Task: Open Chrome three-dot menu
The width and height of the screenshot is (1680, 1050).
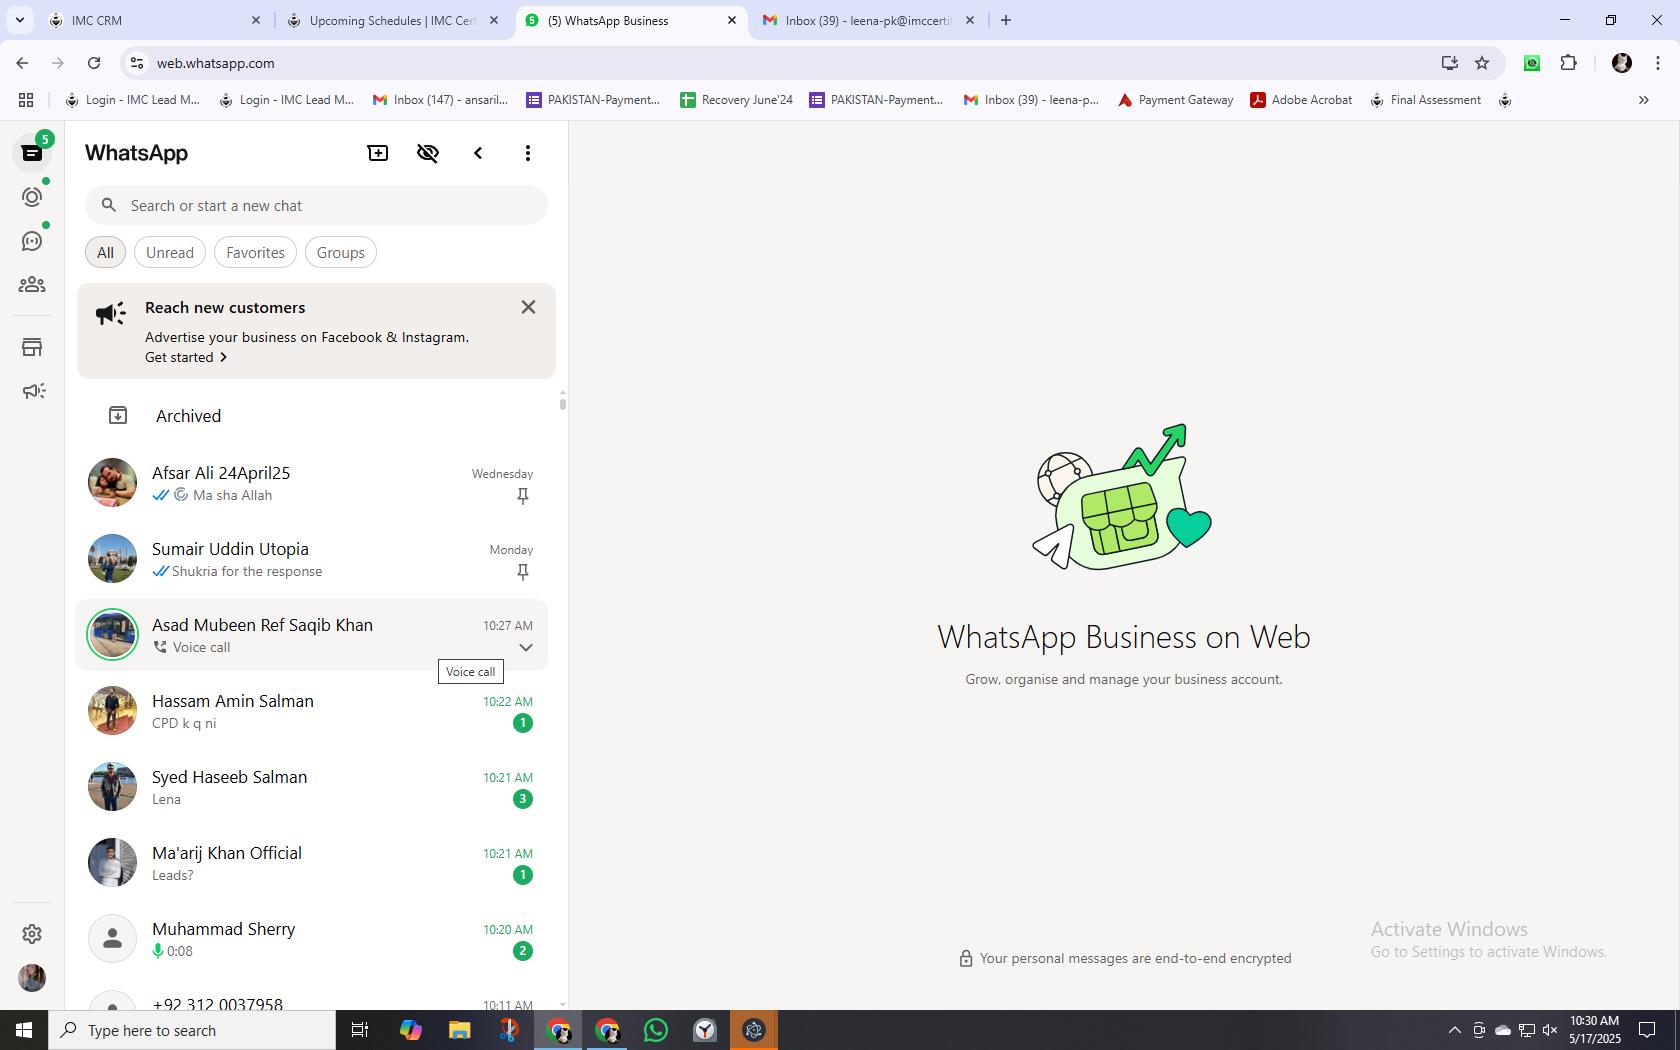Action: point(1658,63)
